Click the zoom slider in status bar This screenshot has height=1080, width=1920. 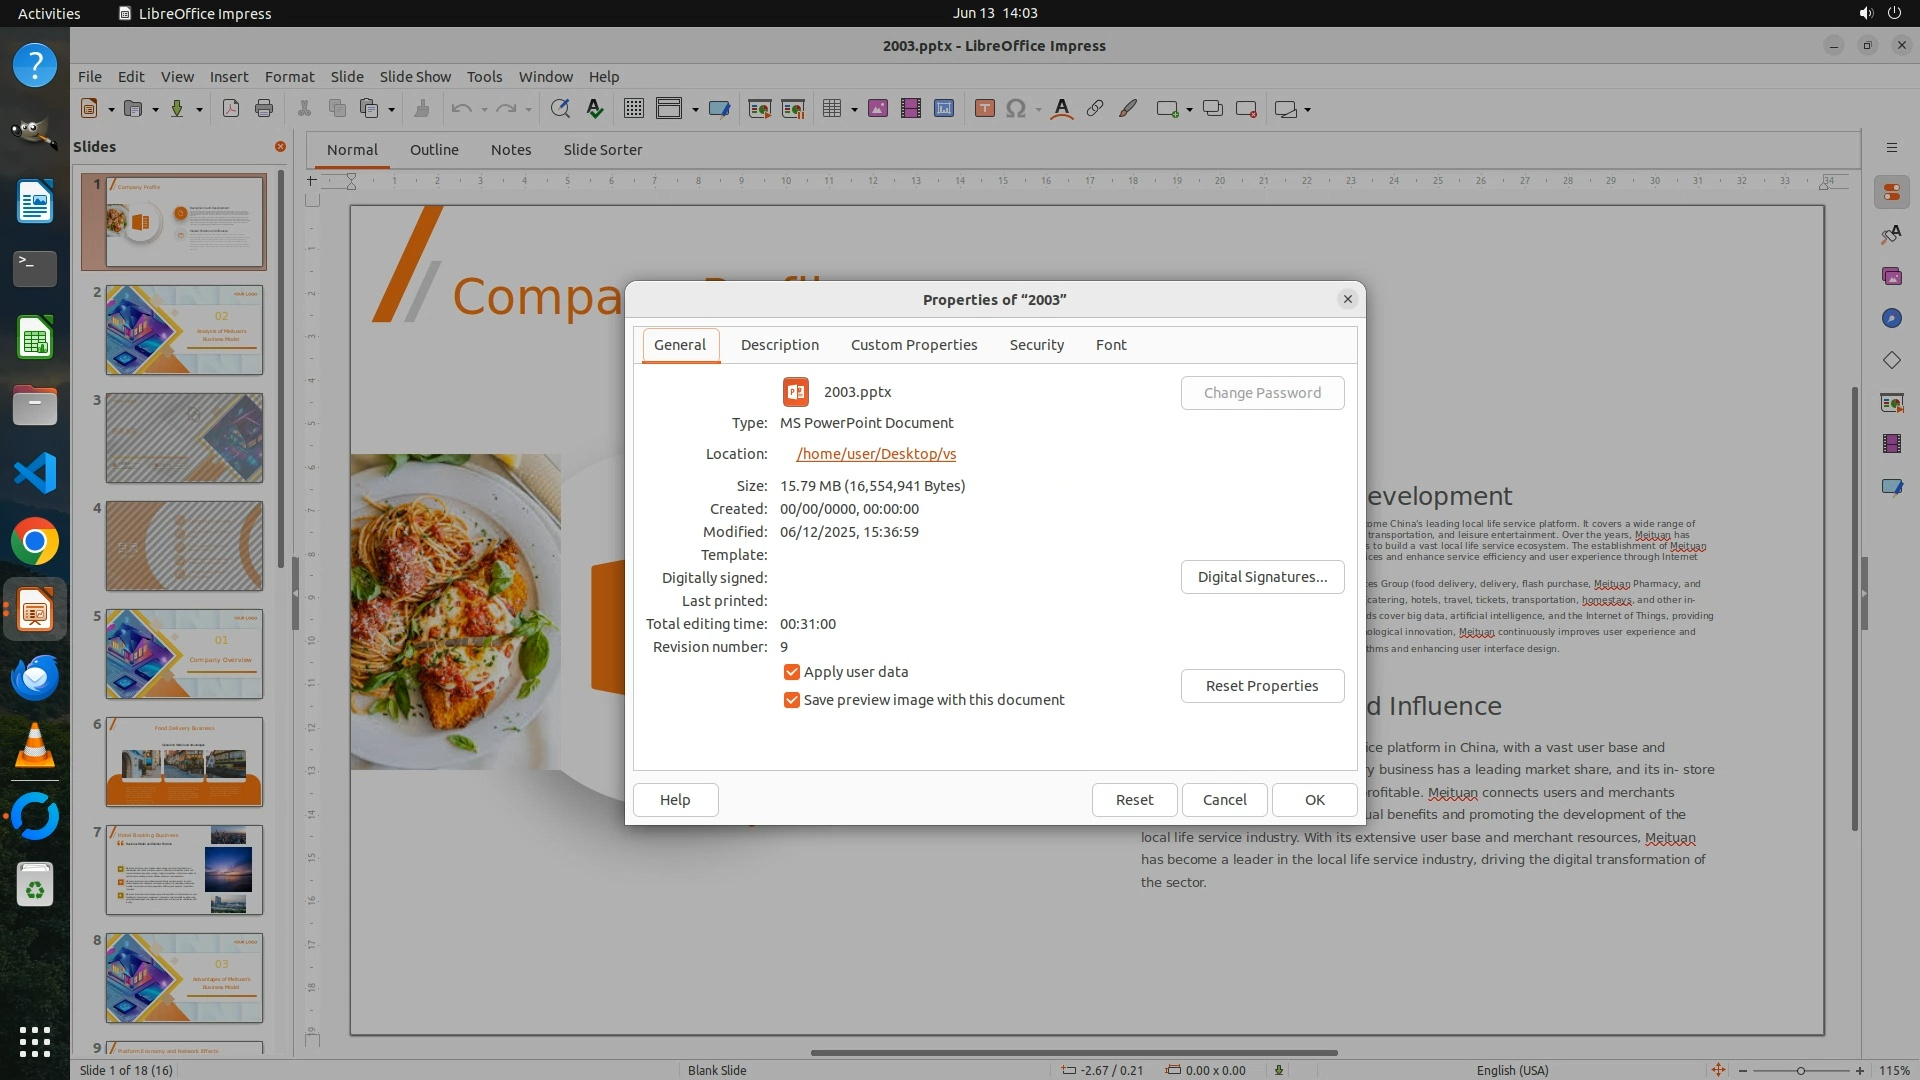pos(1801,1070)
